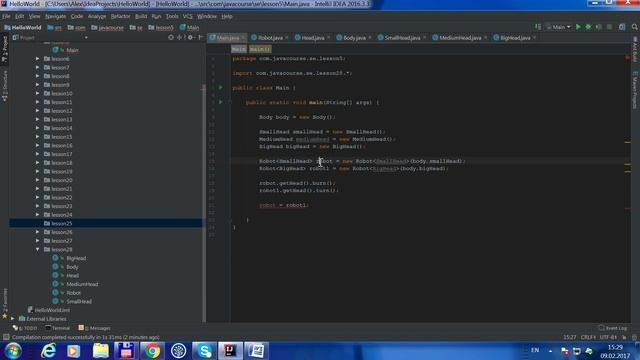Click lesson5 breadcrumb in navigation bar
The width and height of the screenshot is (640, 360).
click(x=161, y=27)
